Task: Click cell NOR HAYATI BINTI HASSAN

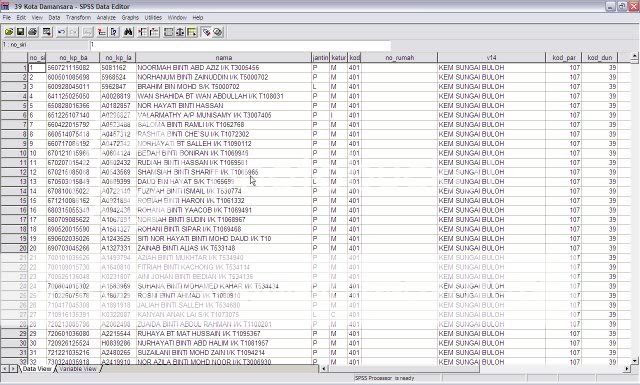Action: [x=224, y=106]
